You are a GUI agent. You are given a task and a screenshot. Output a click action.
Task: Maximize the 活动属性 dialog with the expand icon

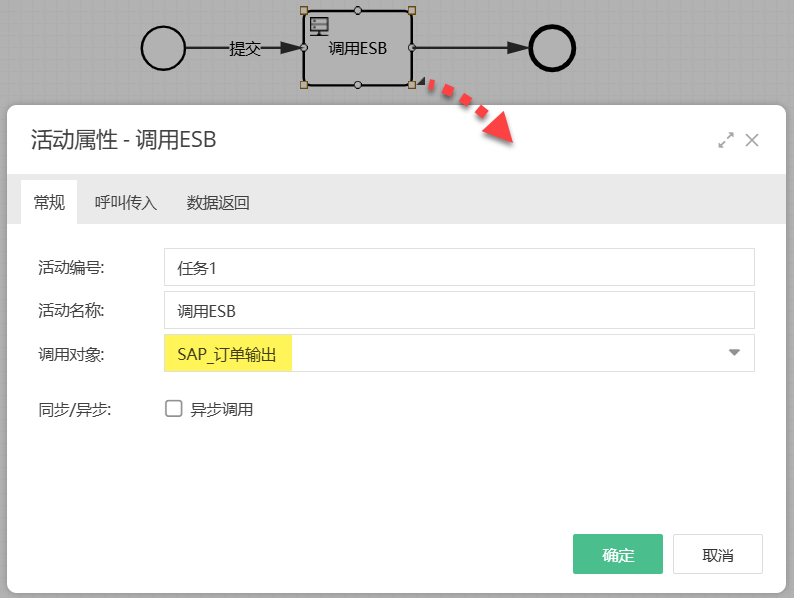(726, 141)
